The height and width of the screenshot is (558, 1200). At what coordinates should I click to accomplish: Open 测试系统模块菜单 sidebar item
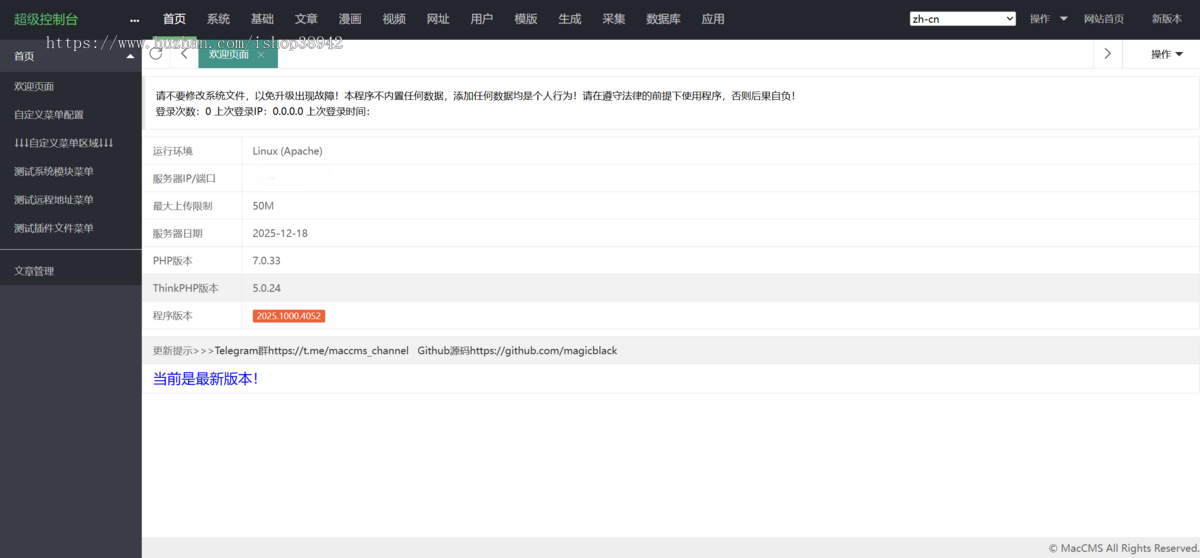click(x=54, y=171)
